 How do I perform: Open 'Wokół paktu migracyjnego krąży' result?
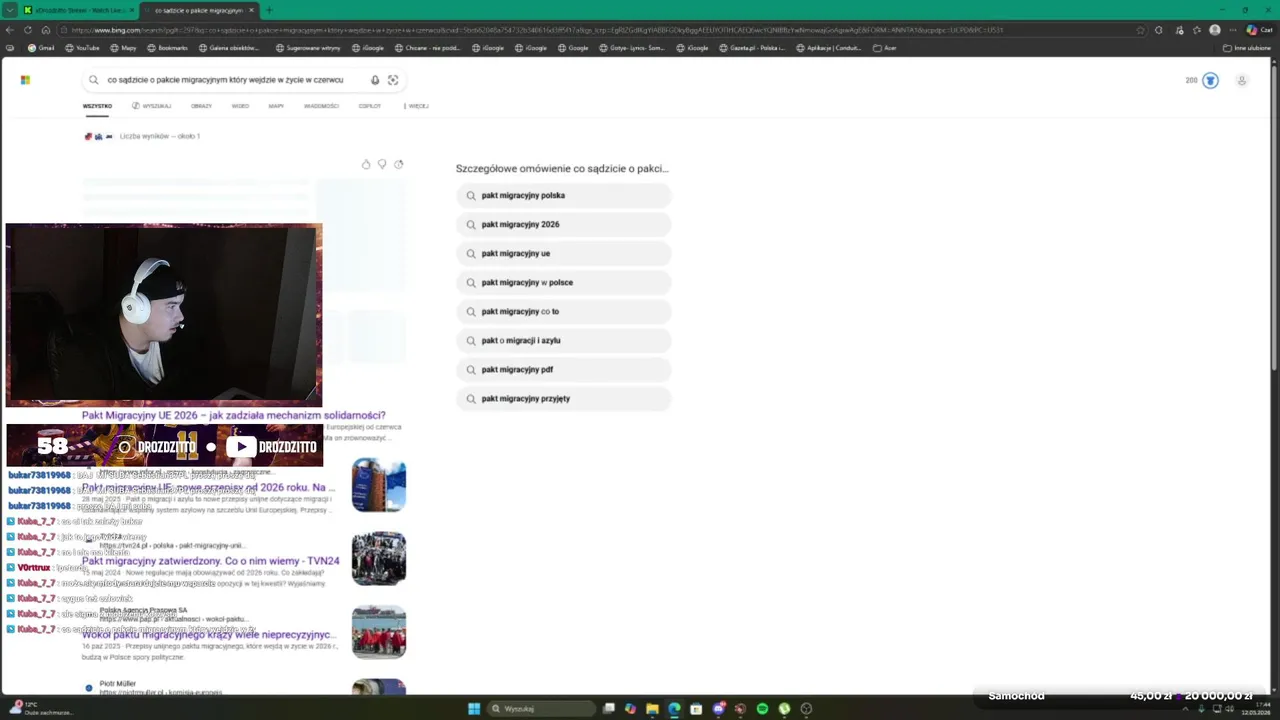209,635
